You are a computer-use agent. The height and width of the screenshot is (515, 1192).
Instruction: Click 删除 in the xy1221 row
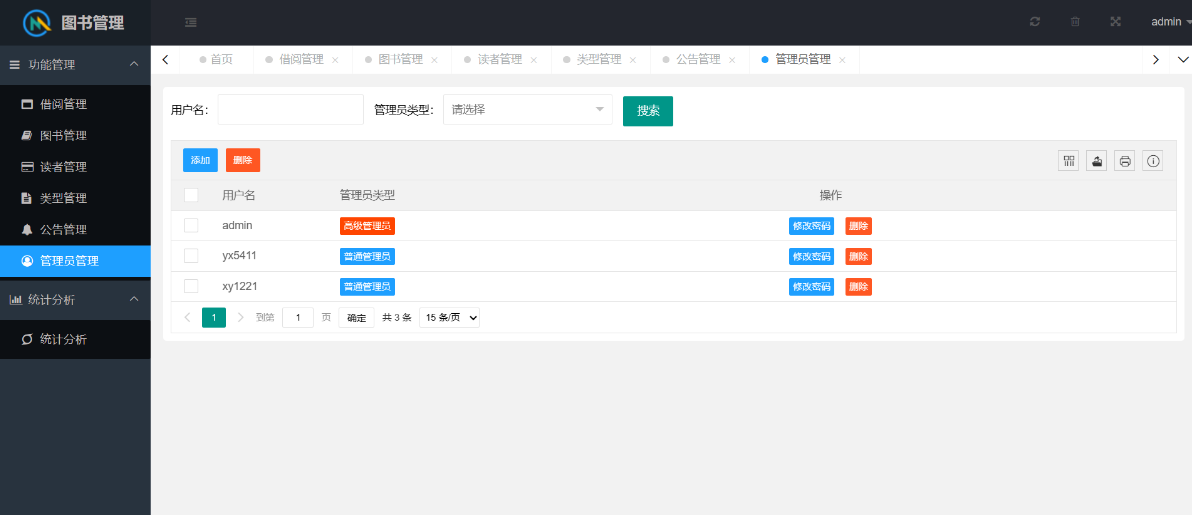[x=858, y=287]
